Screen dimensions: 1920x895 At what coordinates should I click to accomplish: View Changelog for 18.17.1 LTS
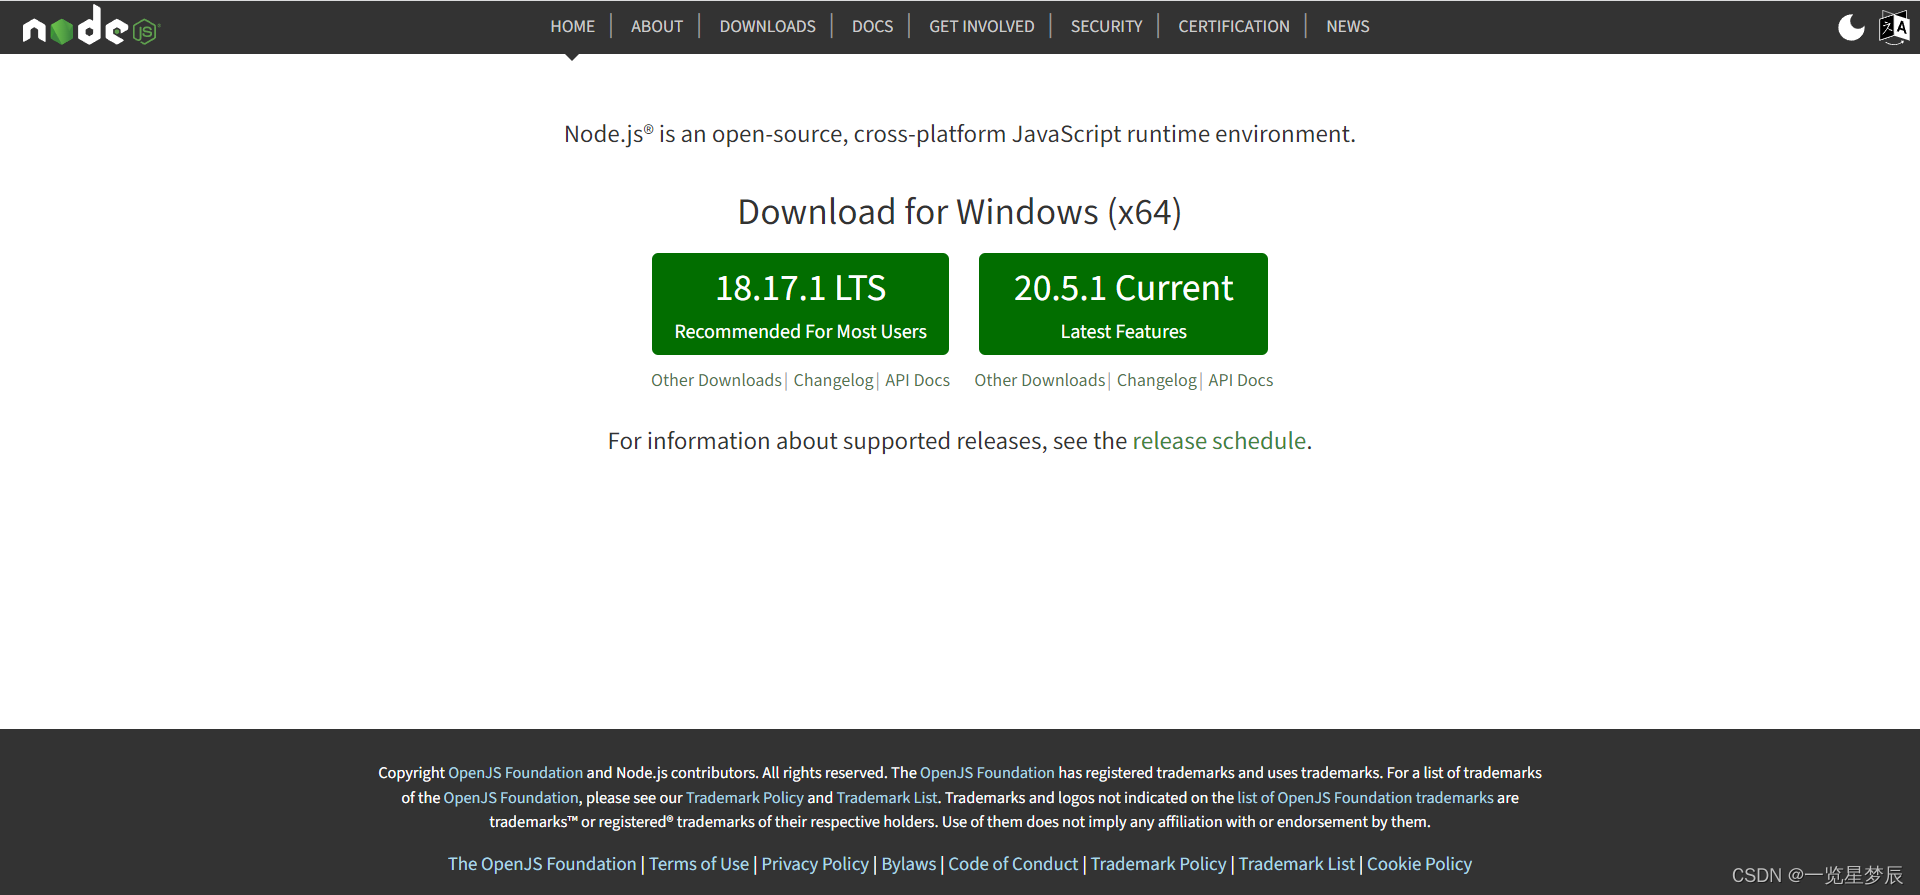point(833,381)
